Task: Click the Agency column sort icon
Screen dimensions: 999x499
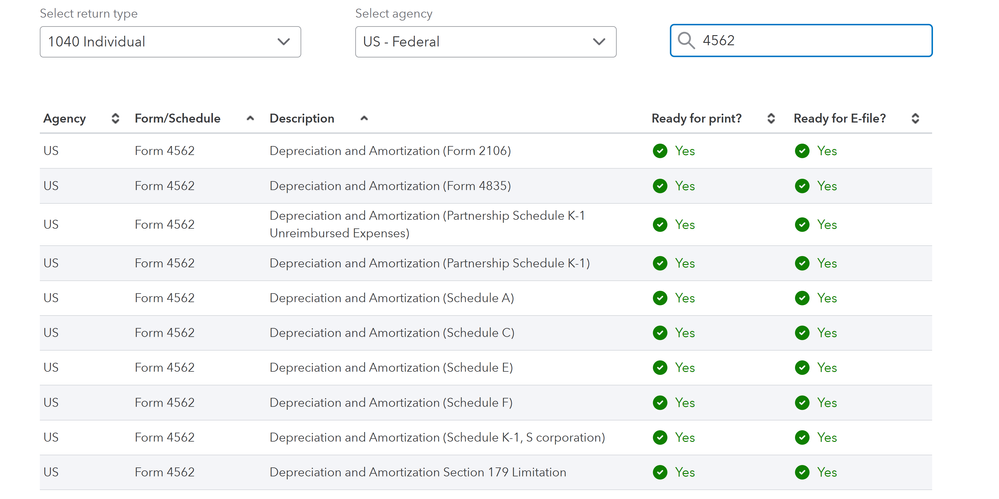Action: point(115,119)
